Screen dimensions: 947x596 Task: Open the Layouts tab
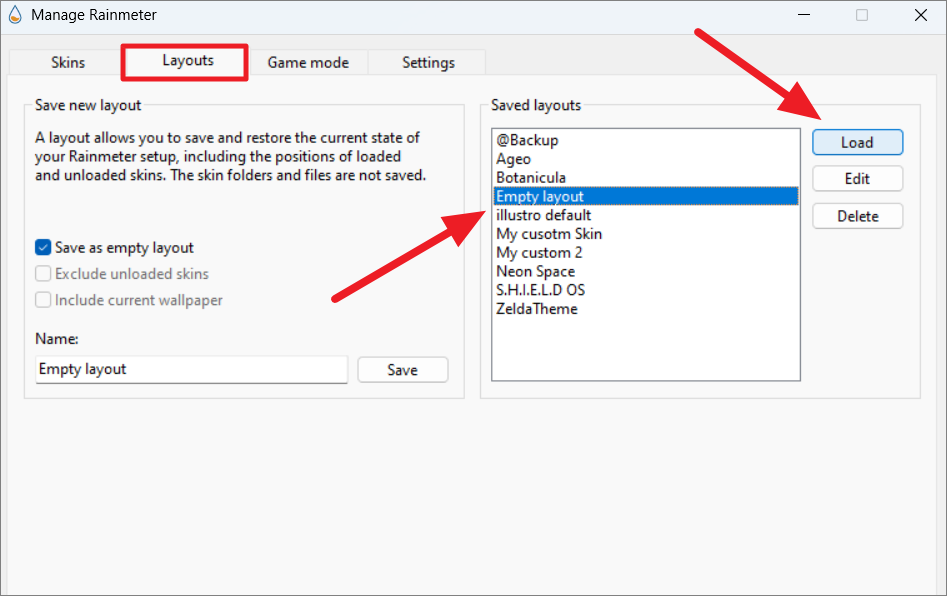click(x=188, y=60)
